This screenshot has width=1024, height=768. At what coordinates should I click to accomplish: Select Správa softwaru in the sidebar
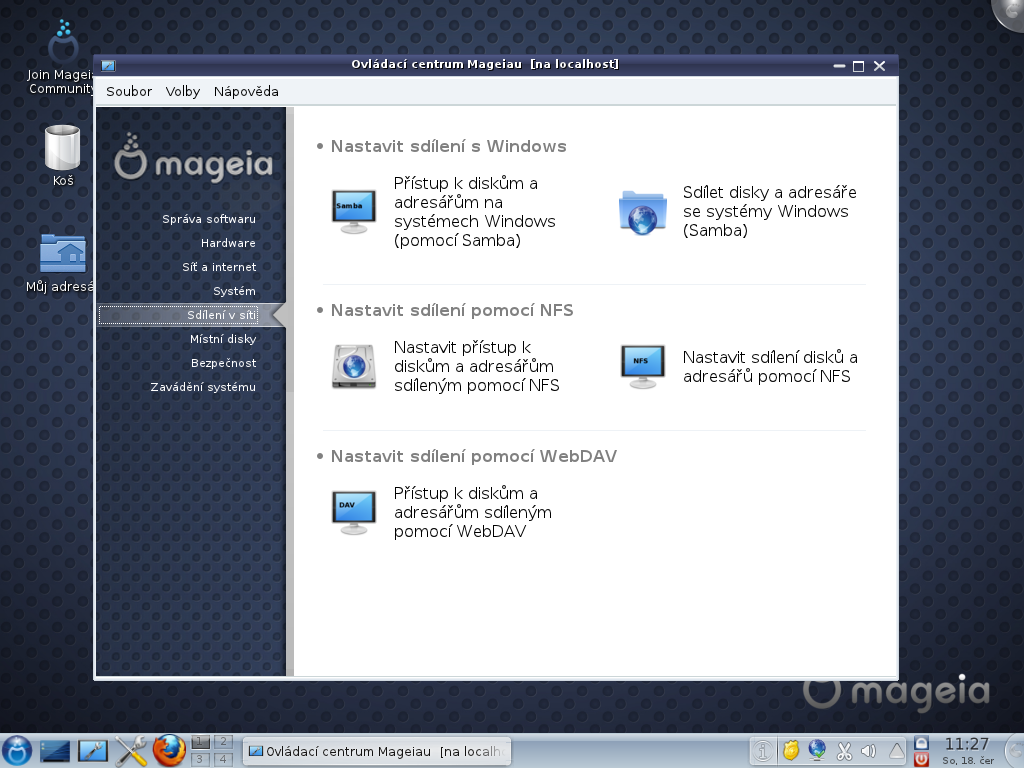209,219
